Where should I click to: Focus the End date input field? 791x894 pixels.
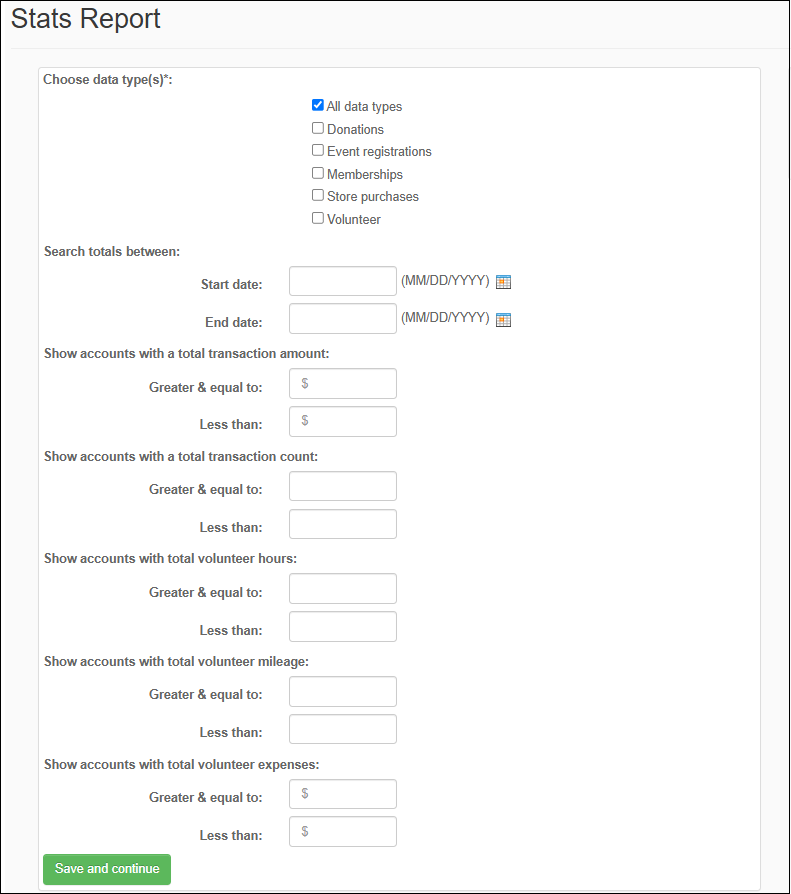coord(343,318)
